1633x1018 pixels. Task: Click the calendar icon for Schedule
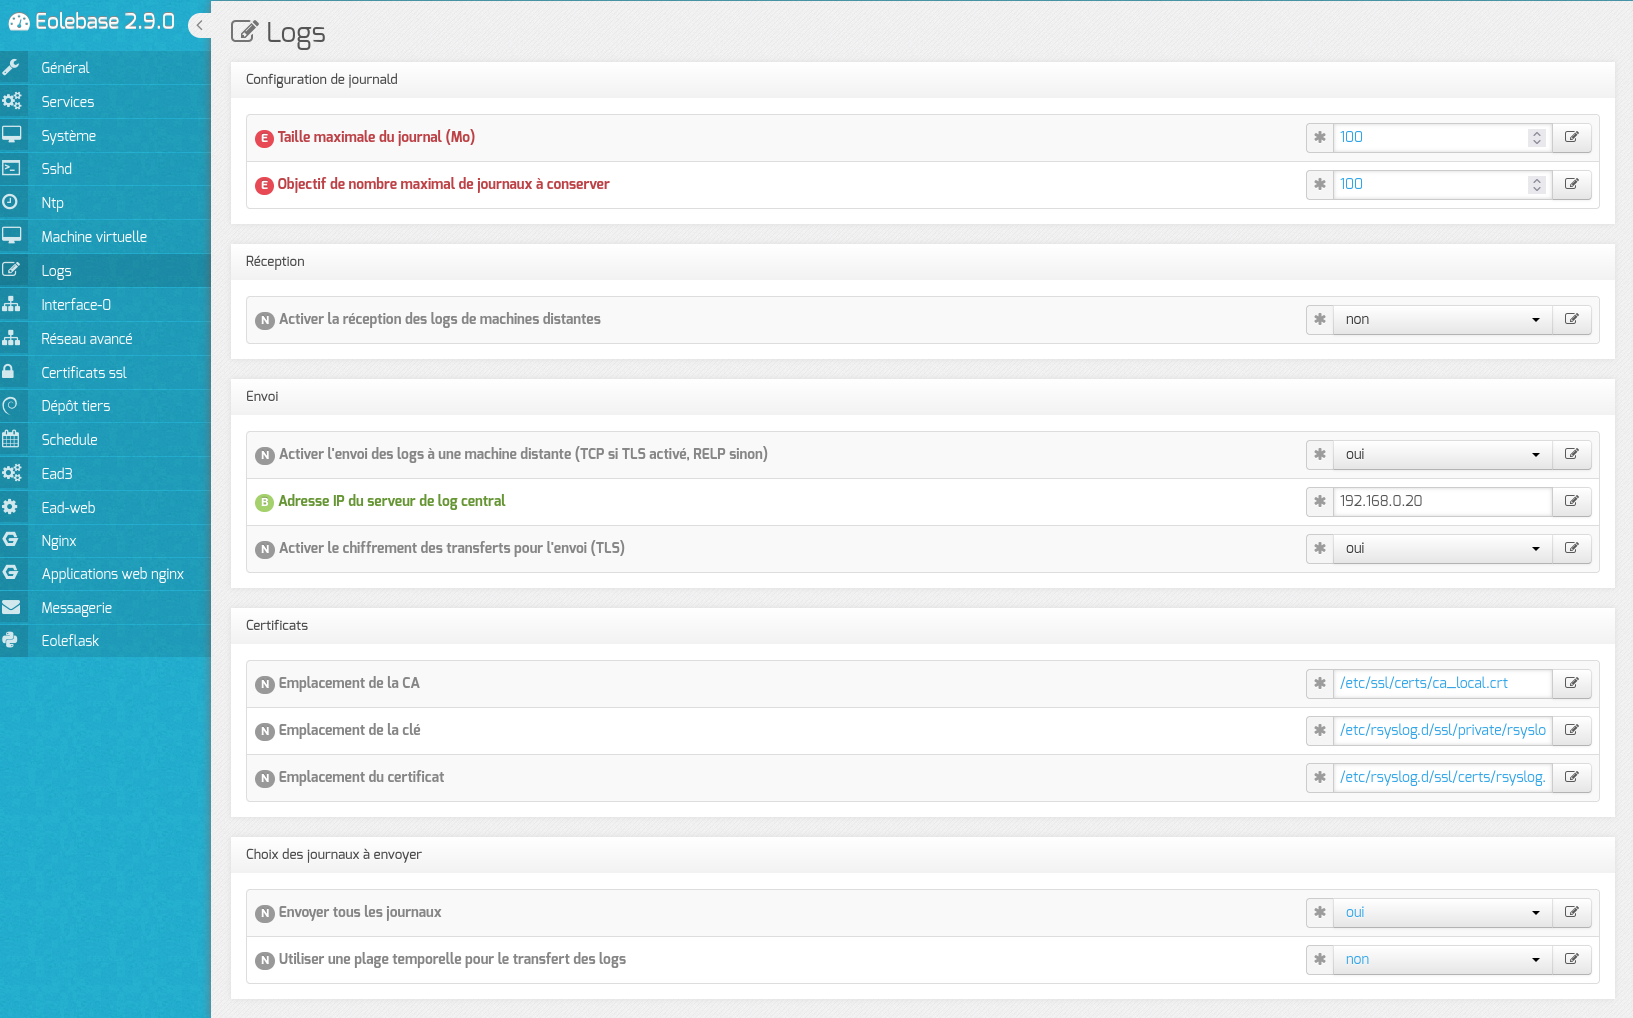click(x=11, y=439)
